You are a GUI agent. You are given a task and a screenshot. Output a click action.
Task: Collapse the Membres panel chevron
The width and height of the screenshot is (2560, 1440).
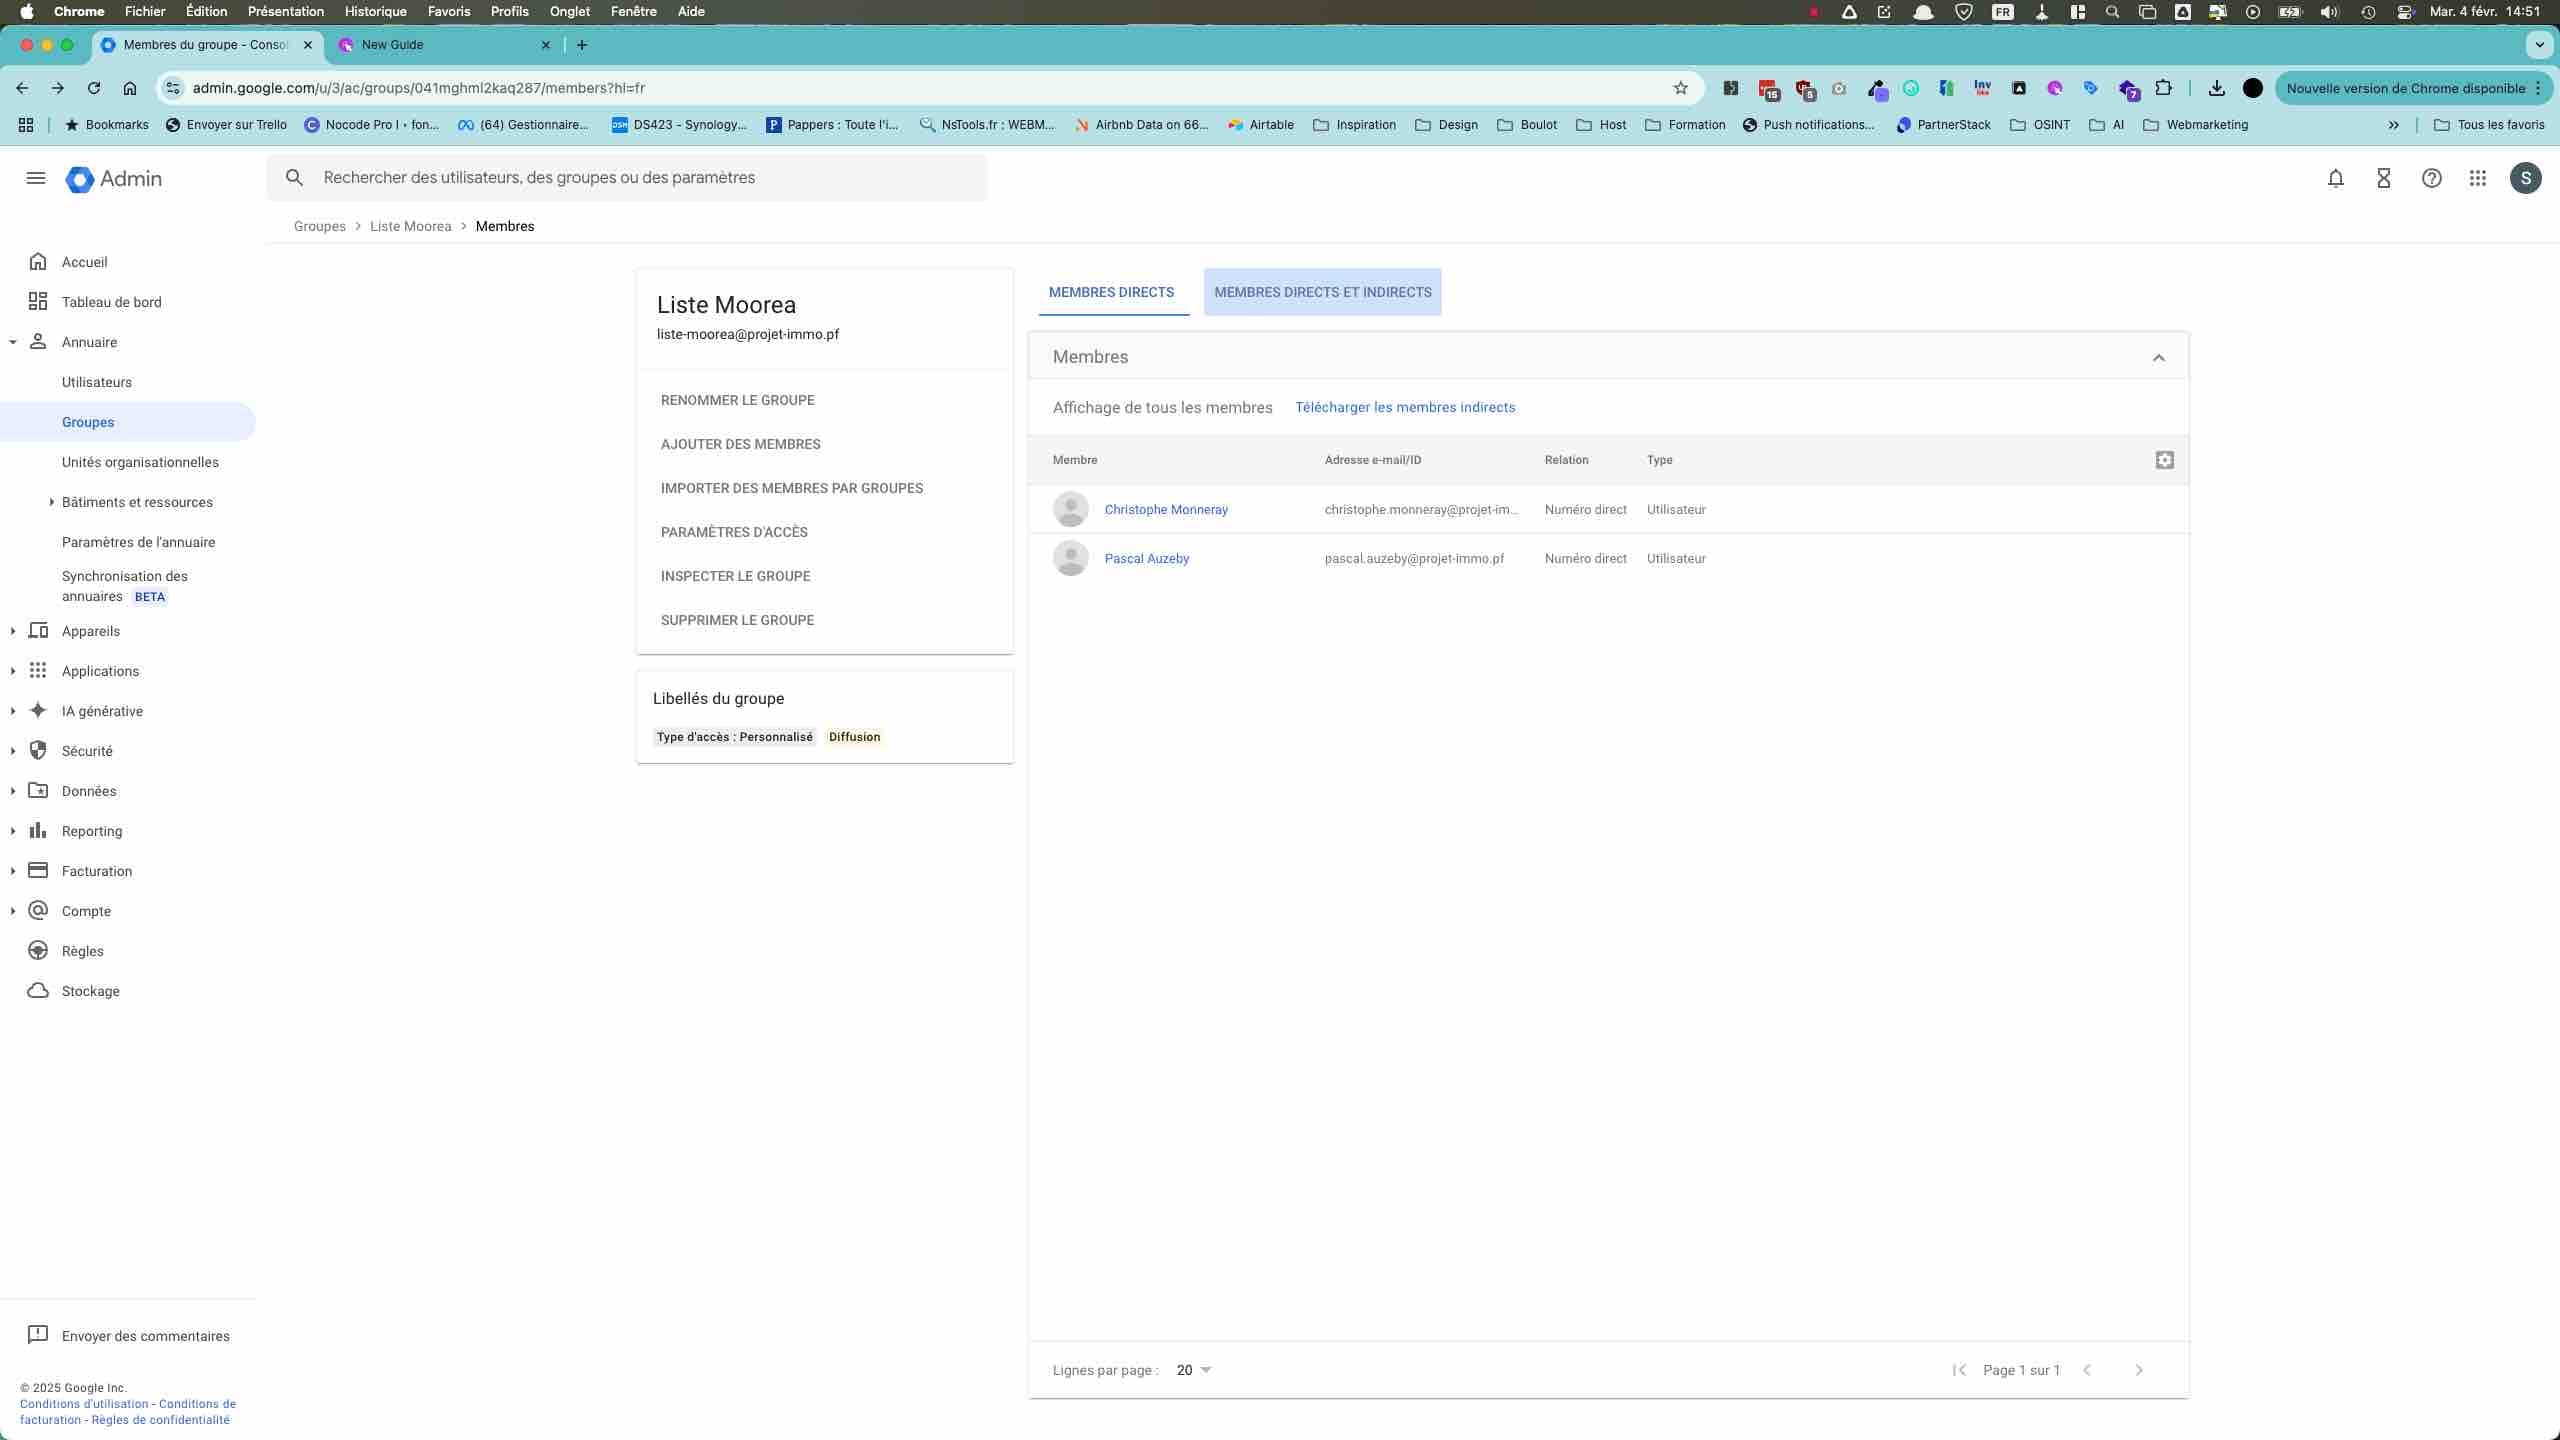point(2158,357)
